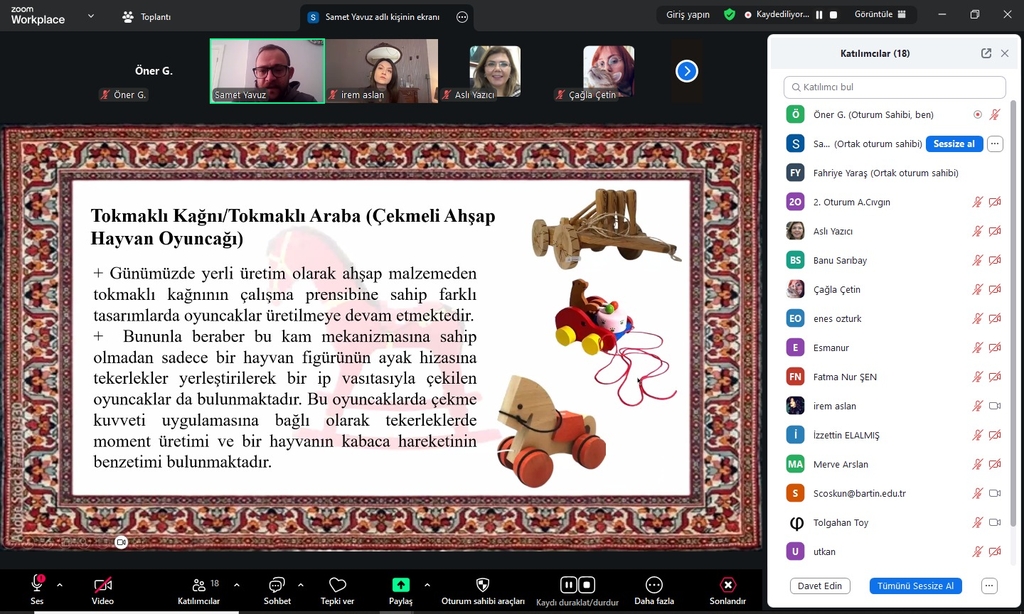Unmute microphone with the Ses button
1024x614 pixels.
pyautogui.click(x=37, y=585)
